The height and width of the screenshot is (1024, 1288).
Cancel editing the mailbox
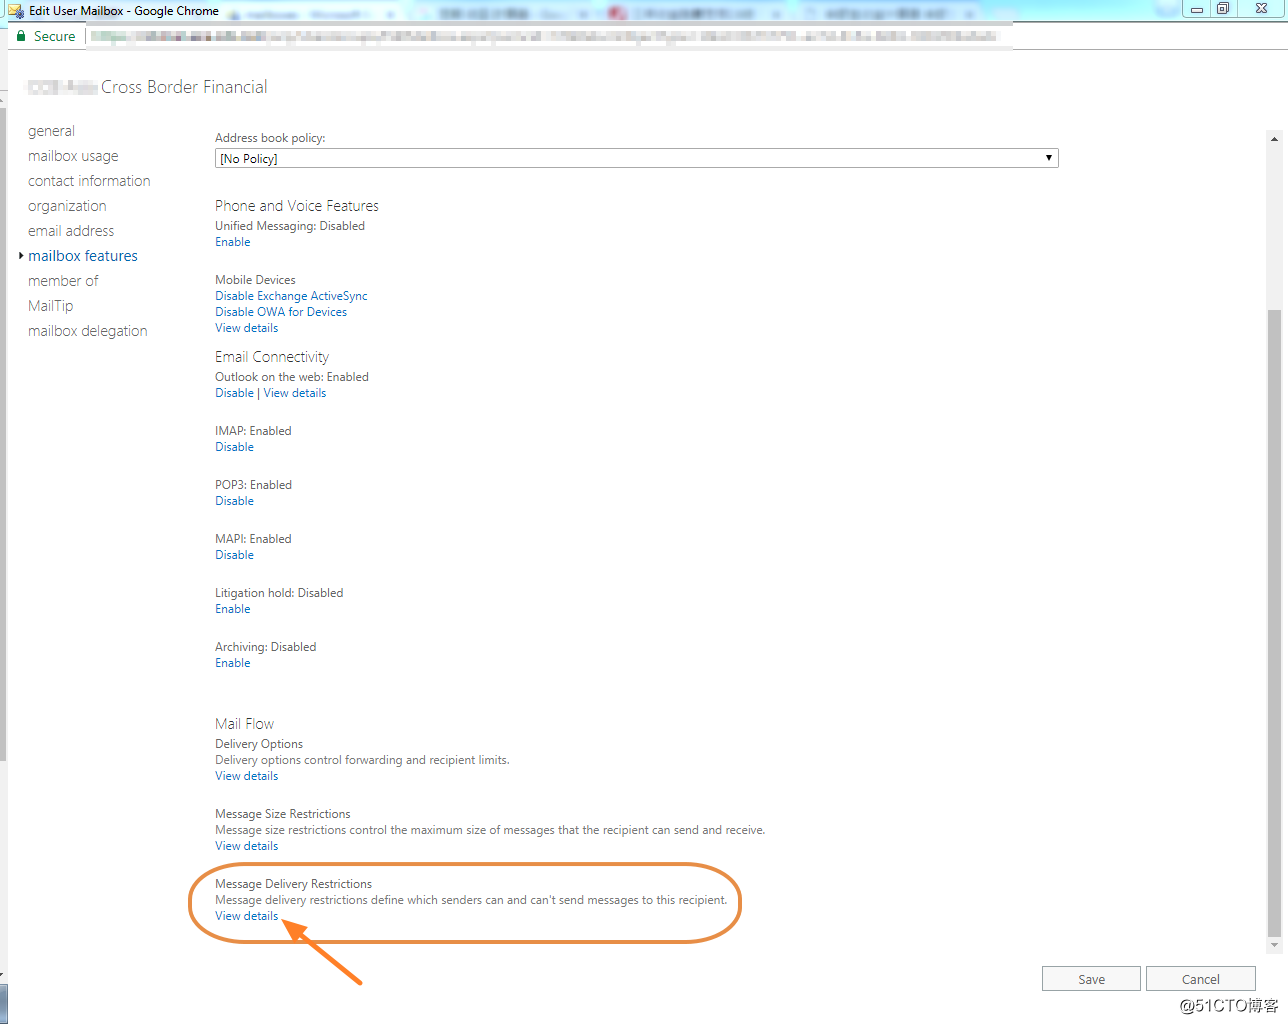(x=1200, y=979)
